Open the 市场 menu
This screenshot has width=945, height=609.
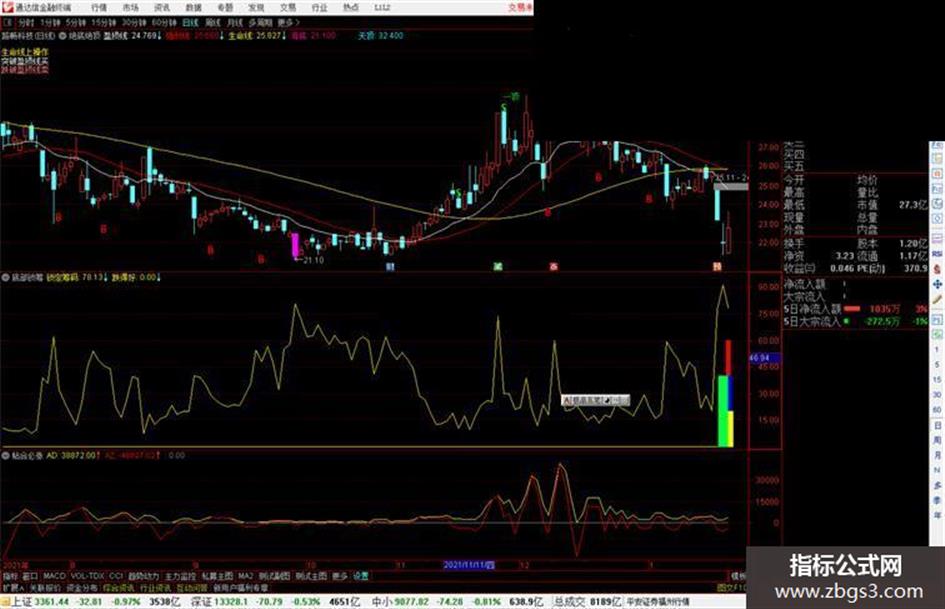(130, 7)
